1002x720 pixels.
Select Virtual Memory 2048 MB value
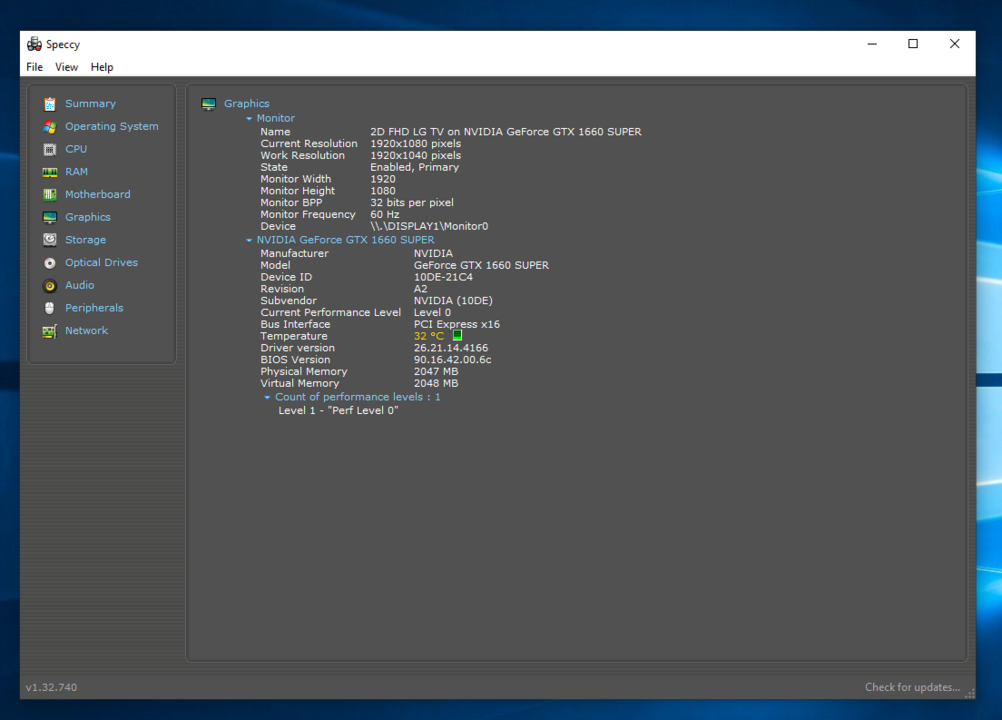point(436,383)
